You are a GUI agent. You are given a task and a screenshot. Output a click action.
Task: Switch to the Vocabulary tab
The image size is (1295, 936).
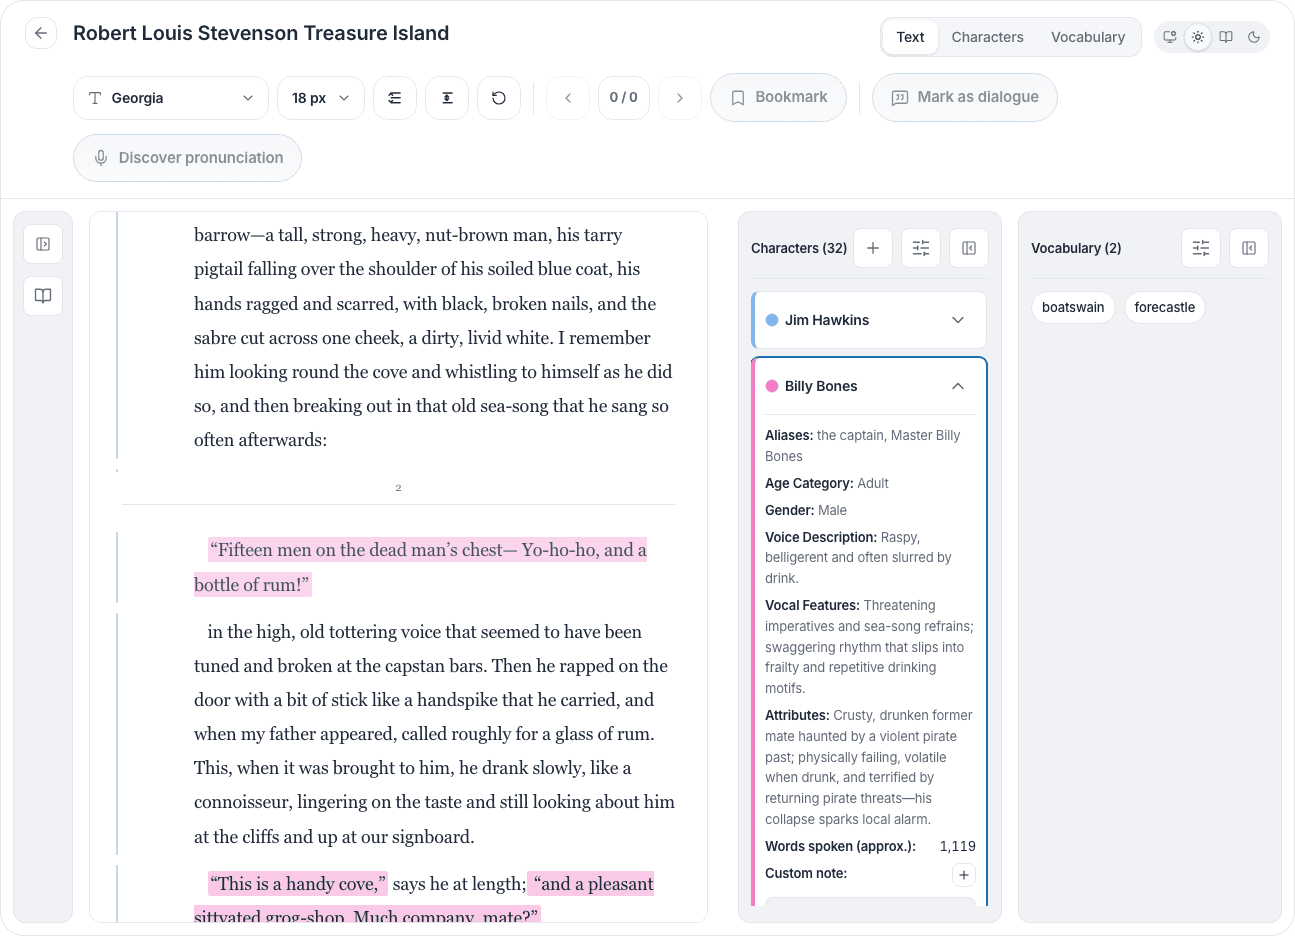pos(1088,37)
